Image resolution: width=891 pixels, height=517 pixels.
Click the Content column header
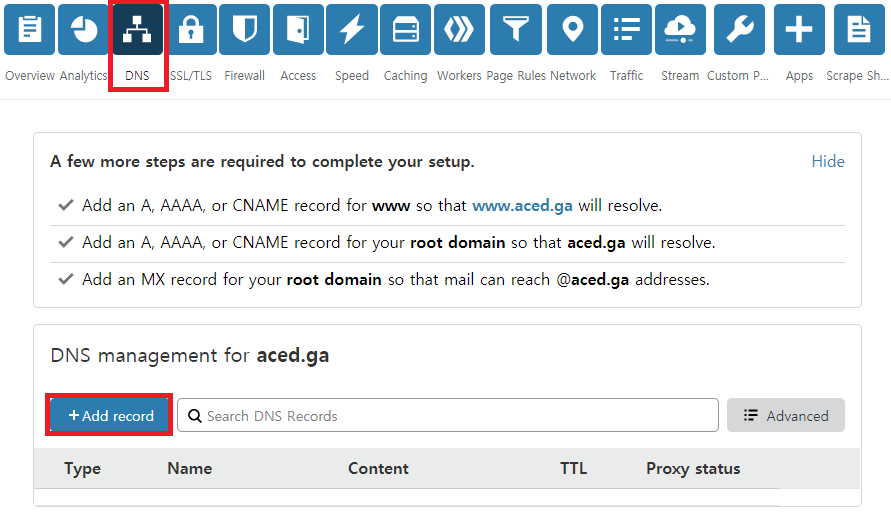(378, 469)
